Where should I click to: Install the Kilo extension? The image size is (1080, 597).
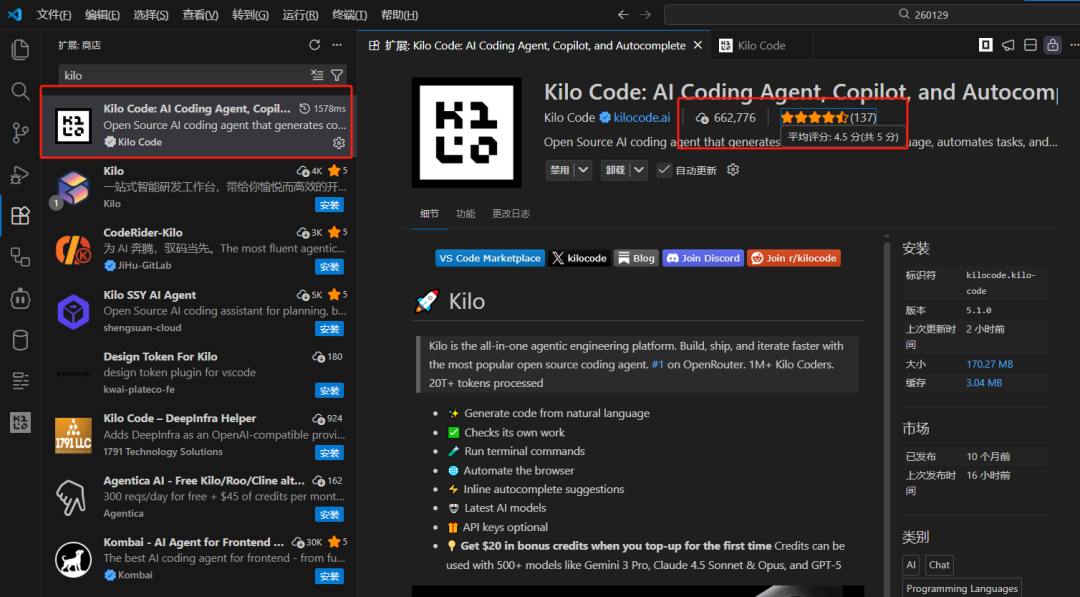pos(329,205)
